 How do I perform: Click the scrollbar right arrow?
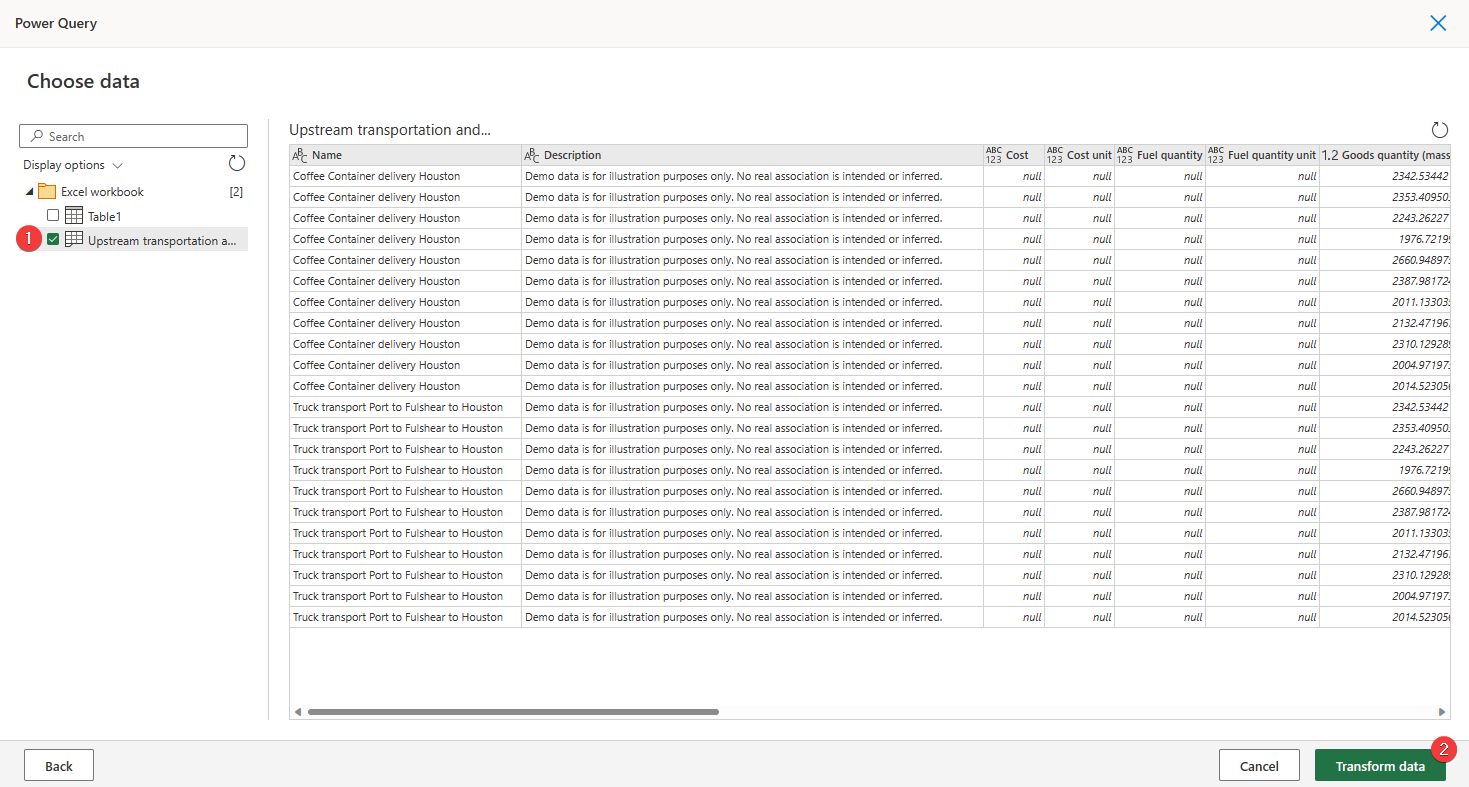tap(1442, 712)
